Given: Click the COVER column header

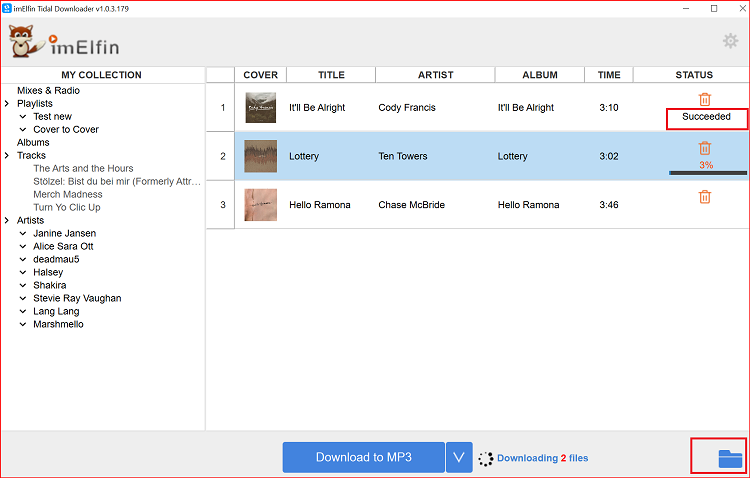Looking at the screenshot, I should click(x=260, y=75).
